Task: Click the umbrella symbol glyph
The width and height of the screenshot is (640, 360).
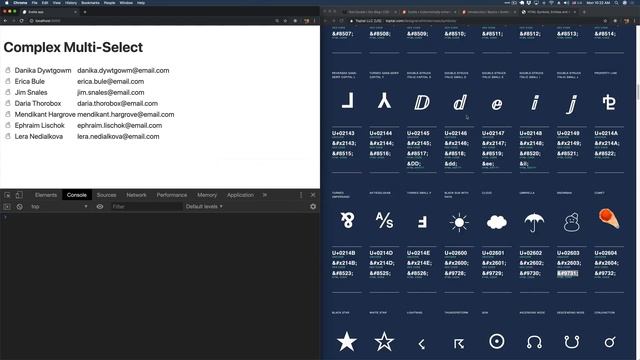Action: [x=534, y=222]
